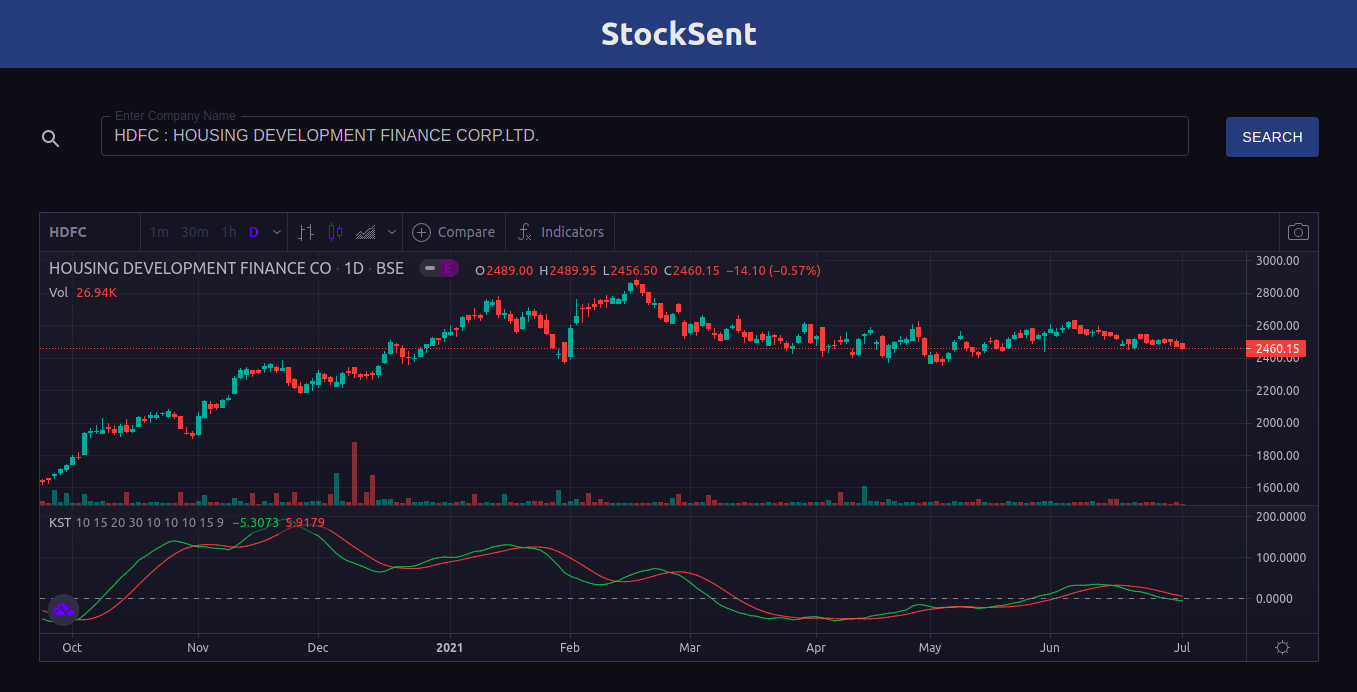The height and width of the screenshot is (692, 1357).
Task: Click the Dec label on time axis
Action: coord(318,648)
